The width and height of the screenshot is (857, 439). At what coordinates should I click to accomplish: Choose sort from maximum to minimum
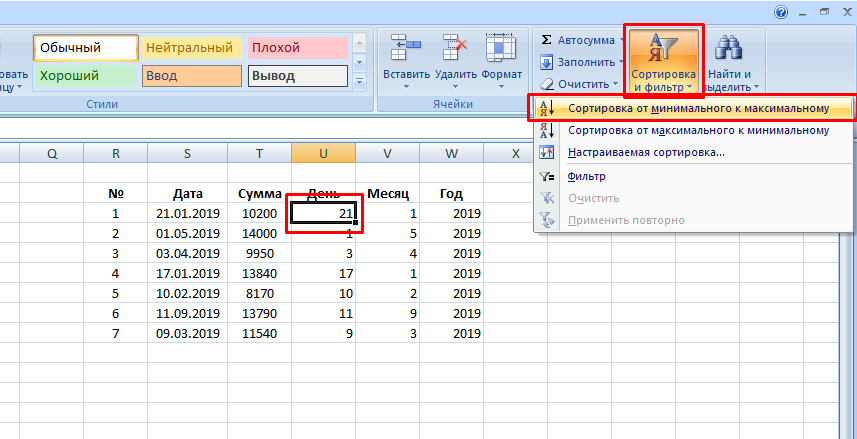[698, 130]
